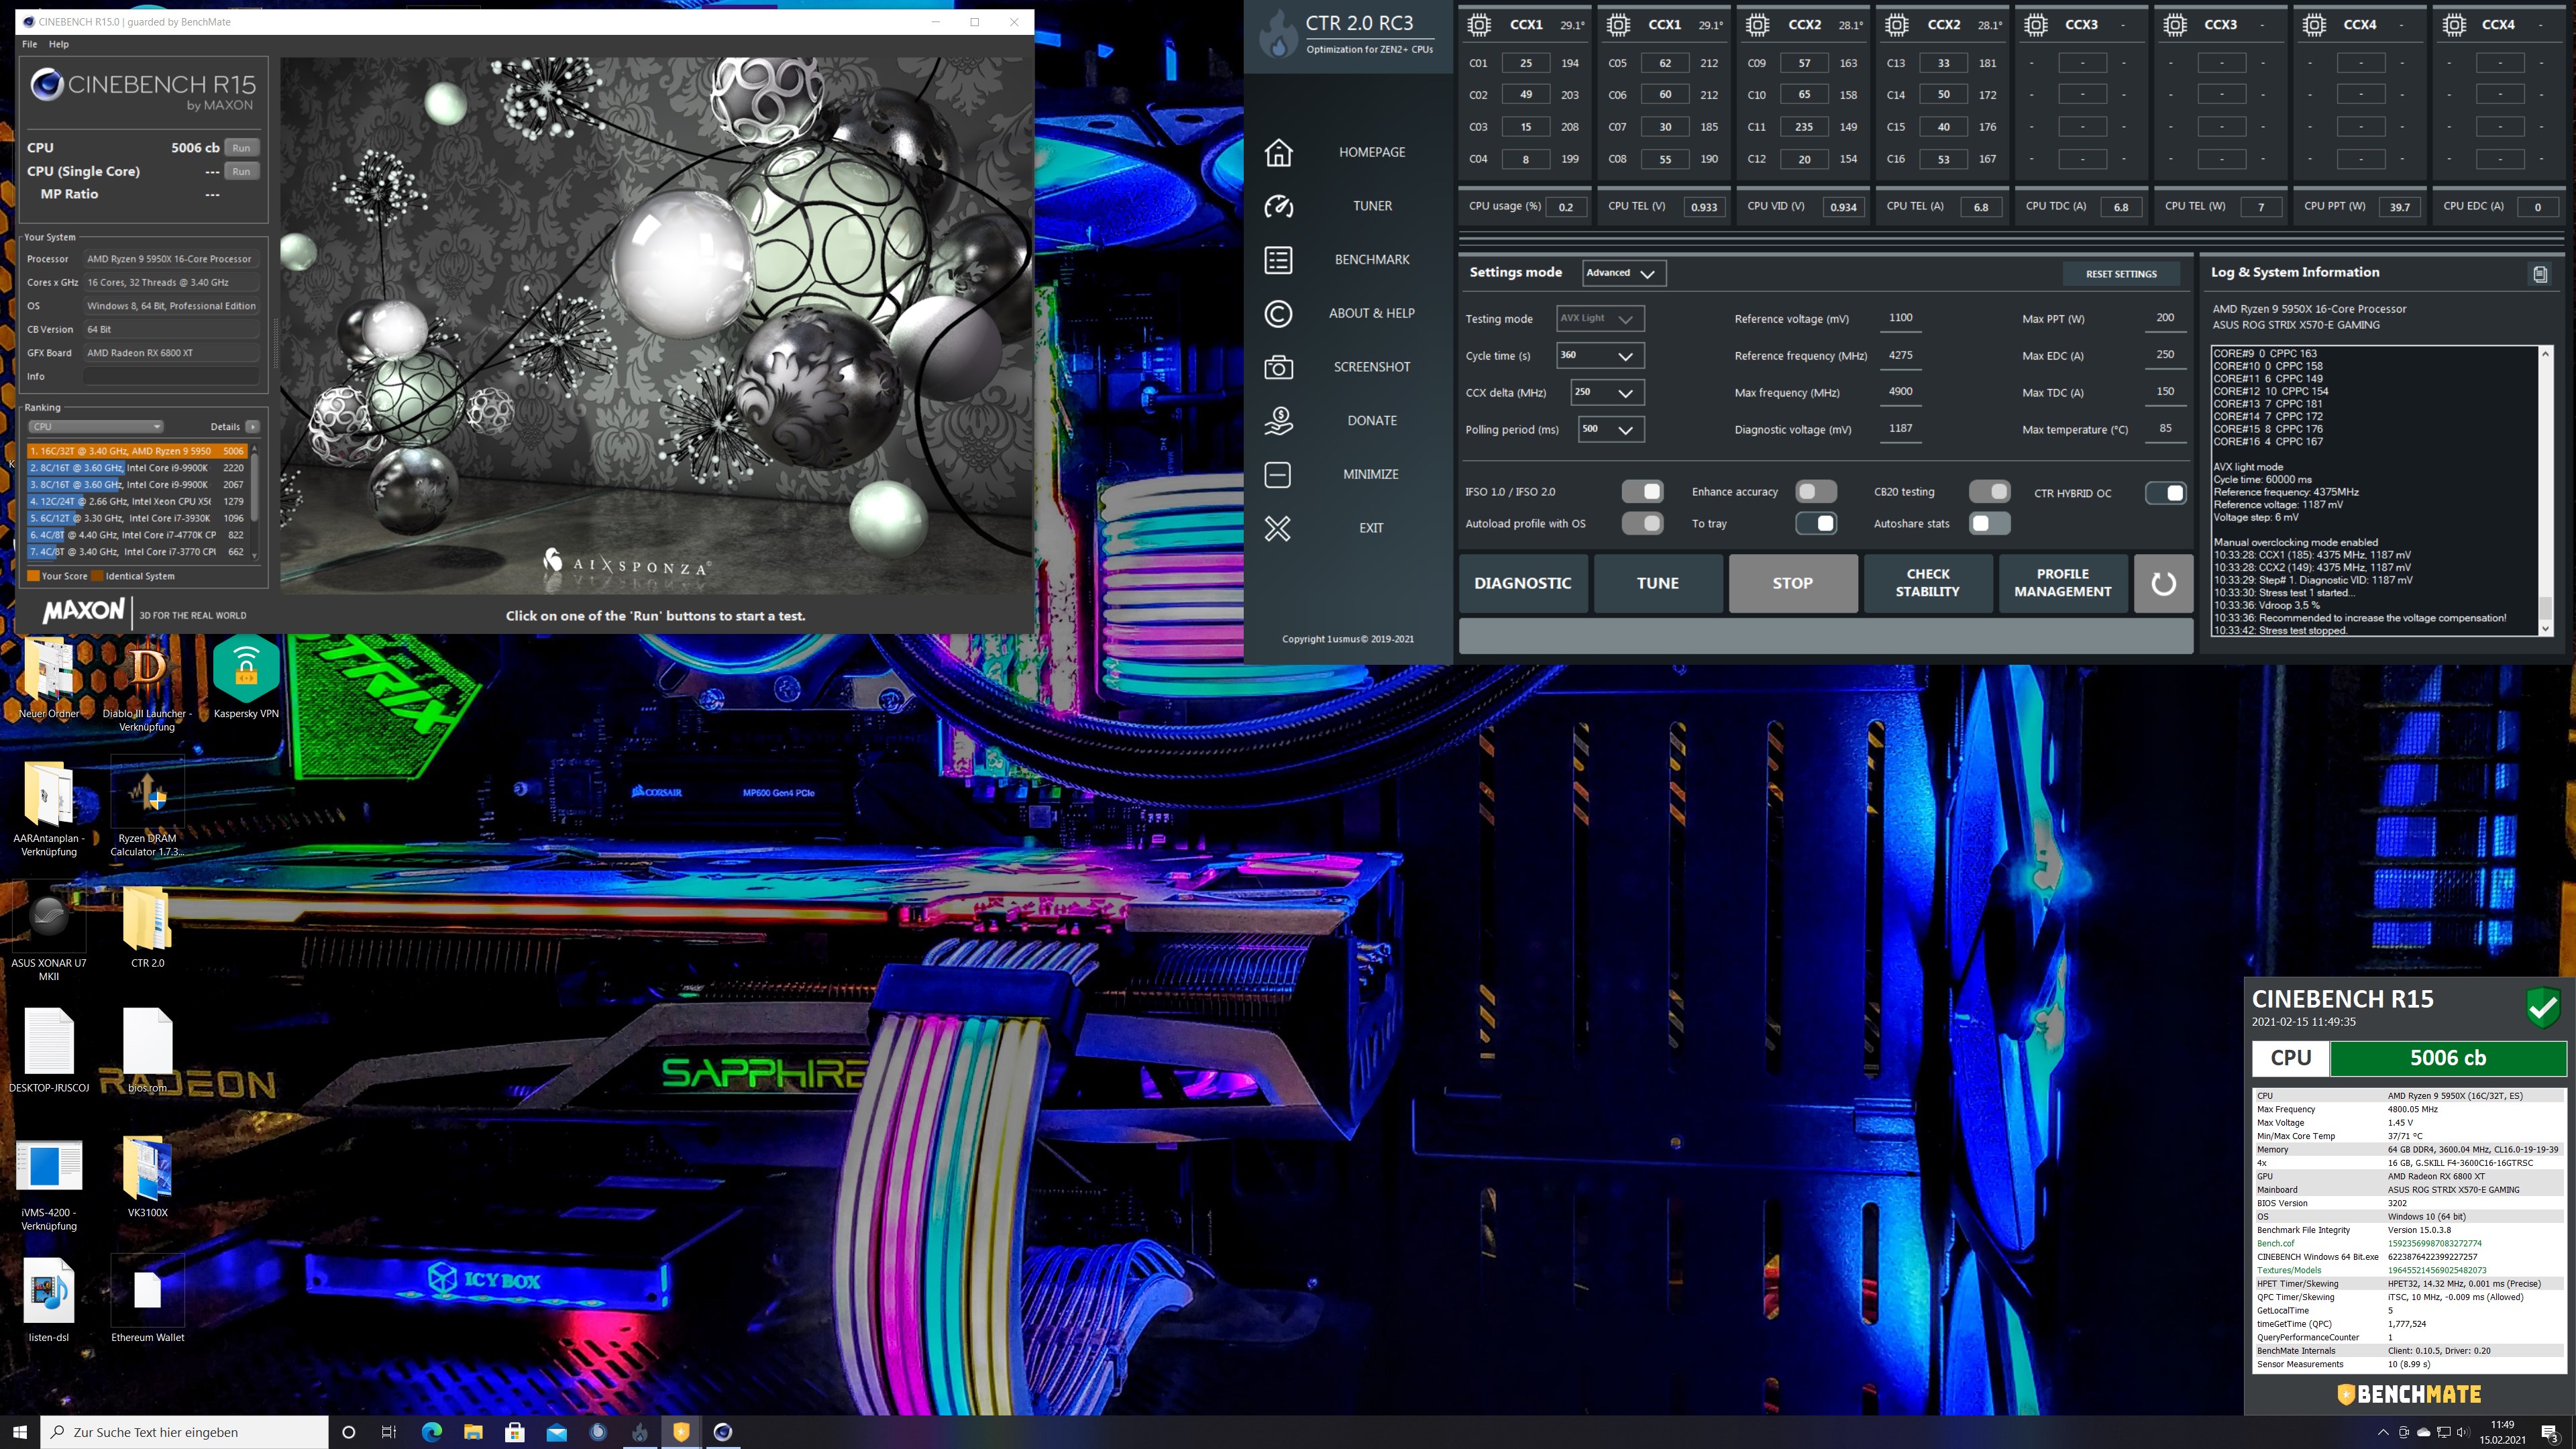Click the Donate hand-coin icon
2576x1449 pixels.
[1278, 421]
